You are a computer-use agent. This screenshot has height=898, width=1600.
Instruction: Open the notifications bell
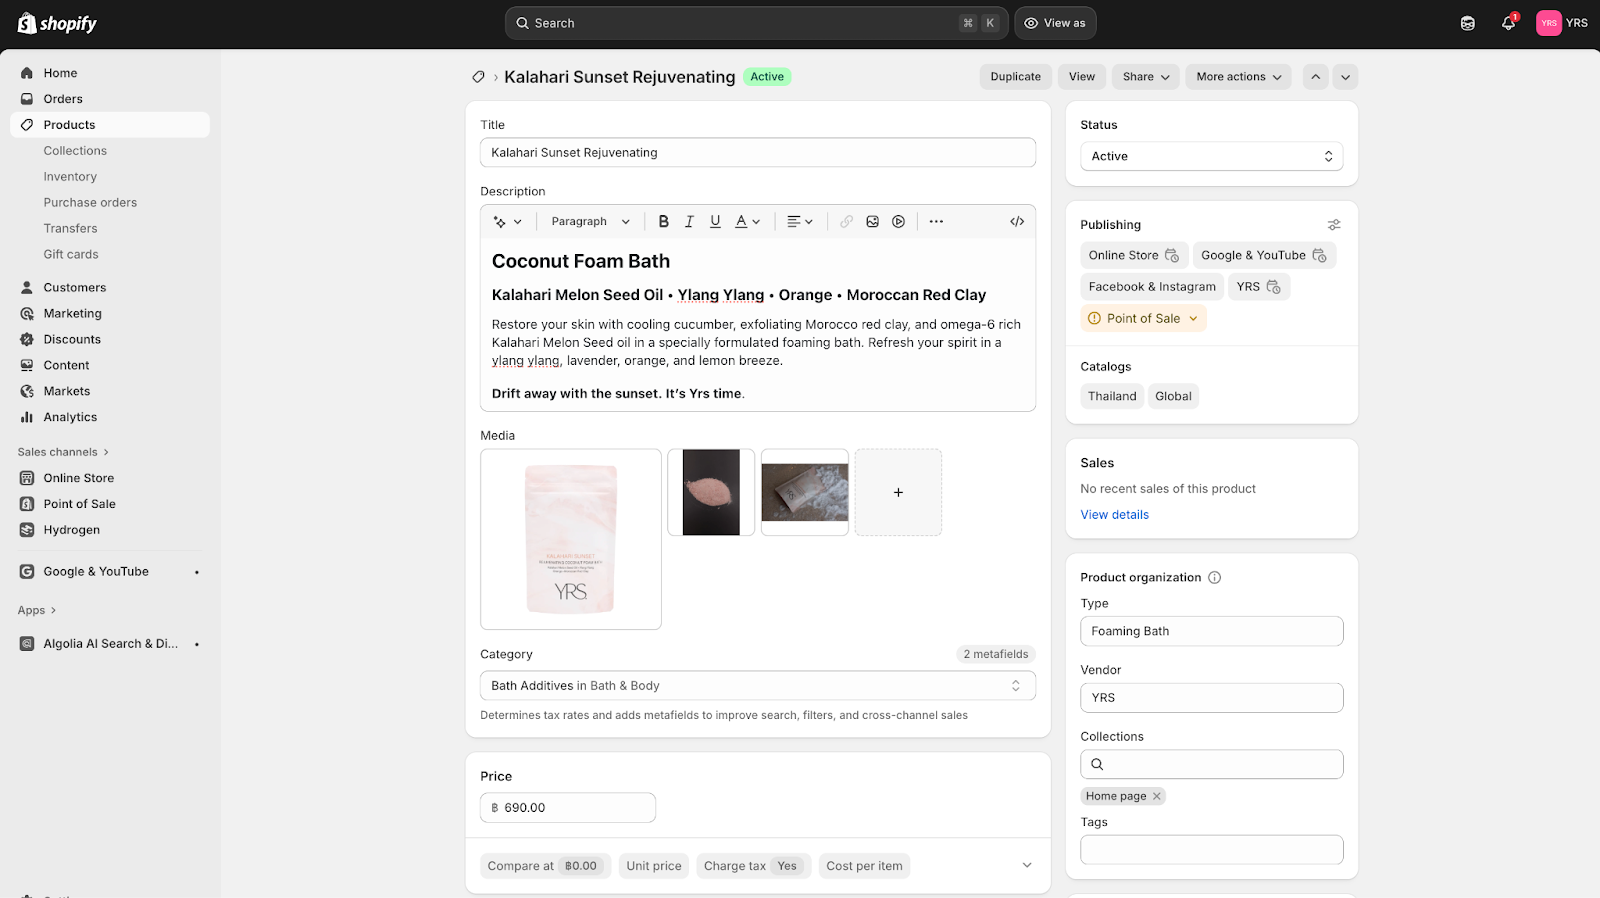coord(1508,23)
